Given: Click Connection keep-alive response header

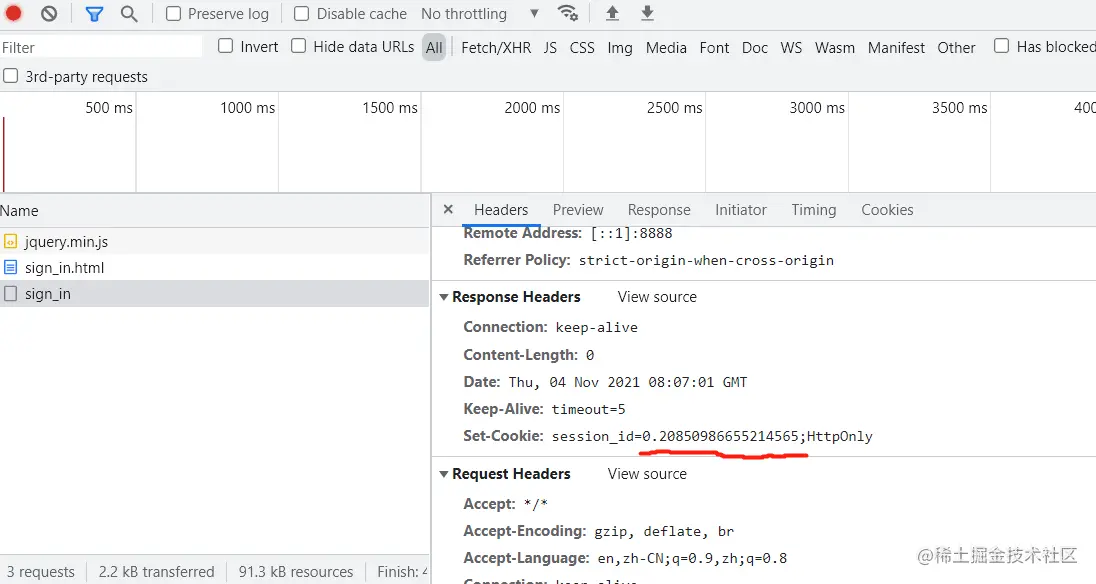Looking at the screenshot, I should pyautogui.click(x=550, y=327).
